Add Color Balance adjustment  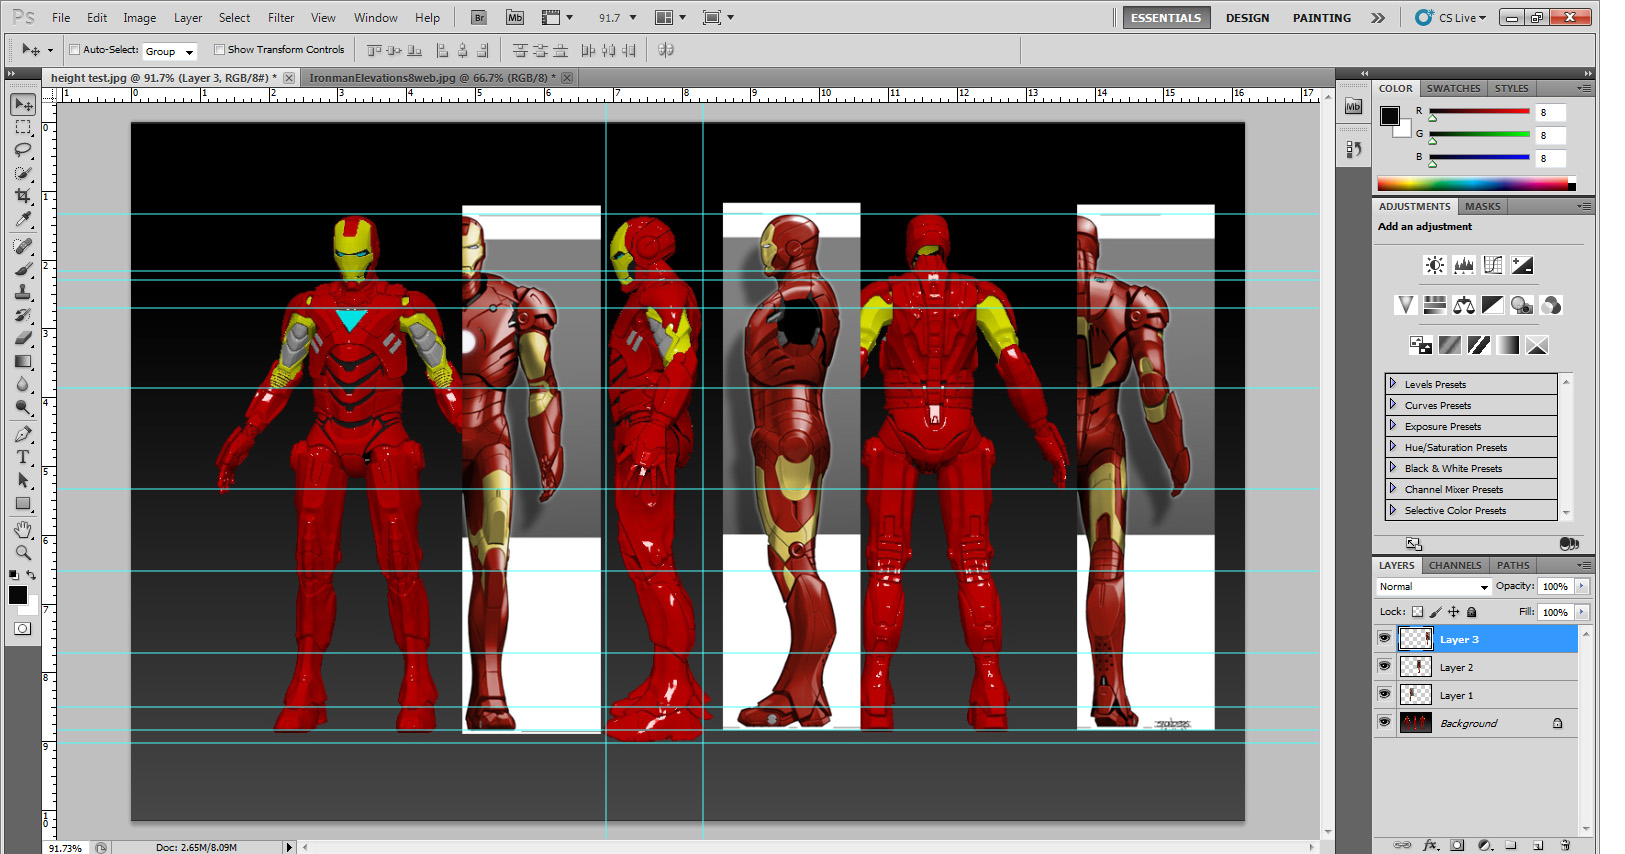coord(1463,305)
